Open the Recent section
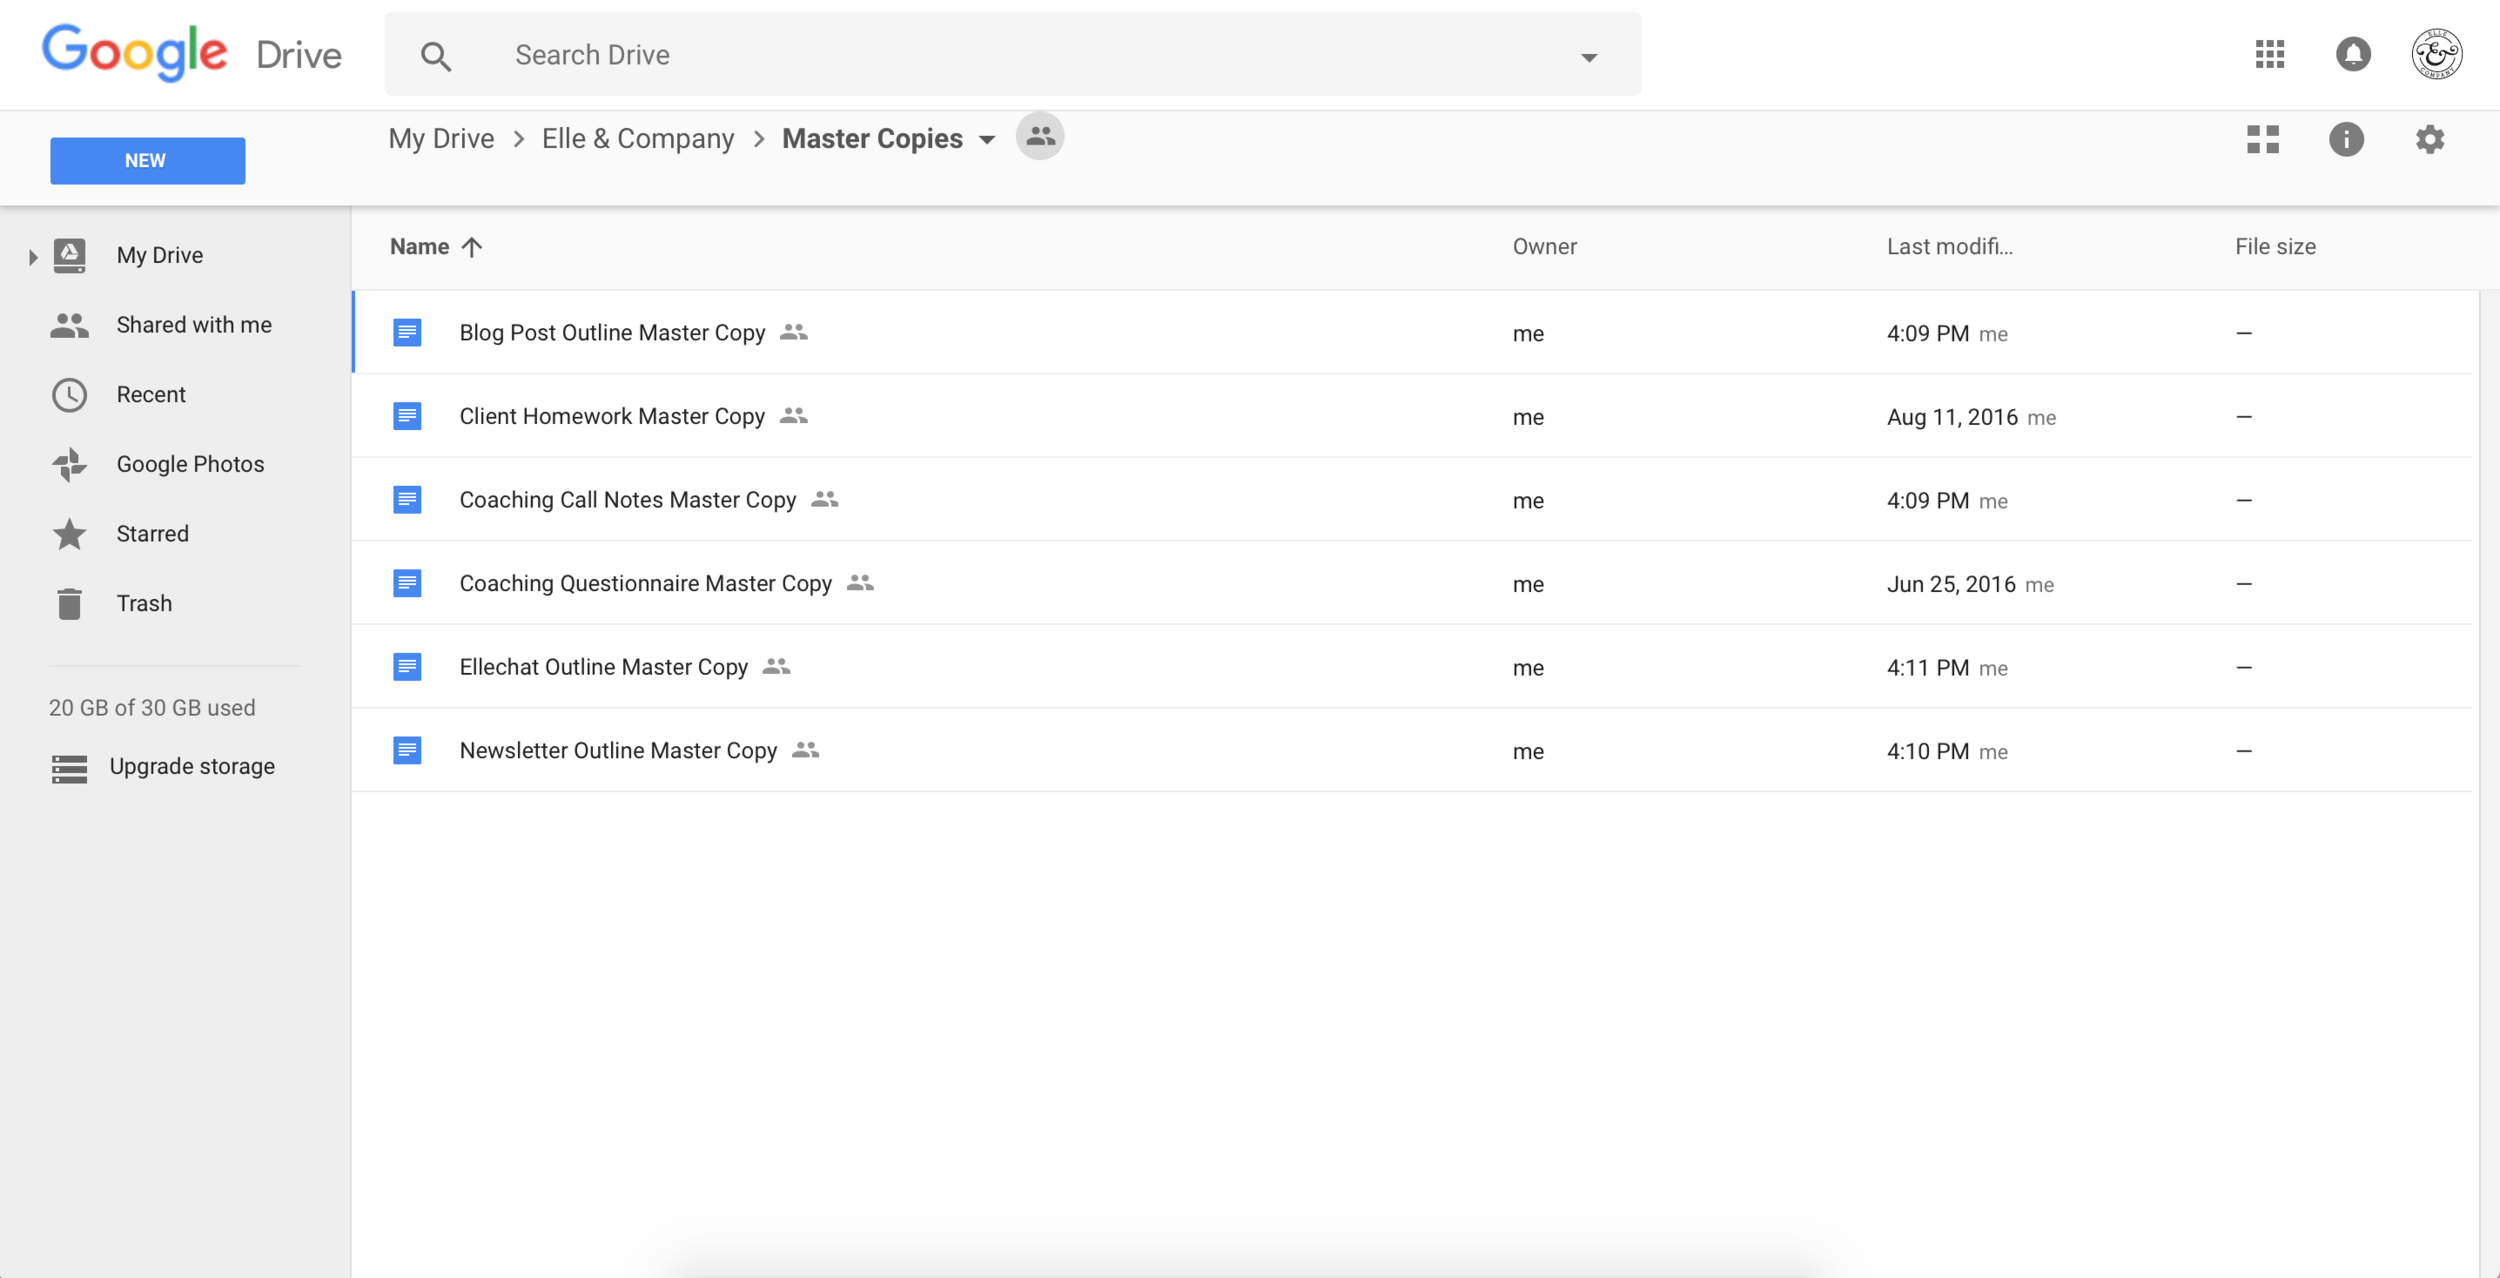The width and height of the screenshot is (2500, 1278). point(151,393)
